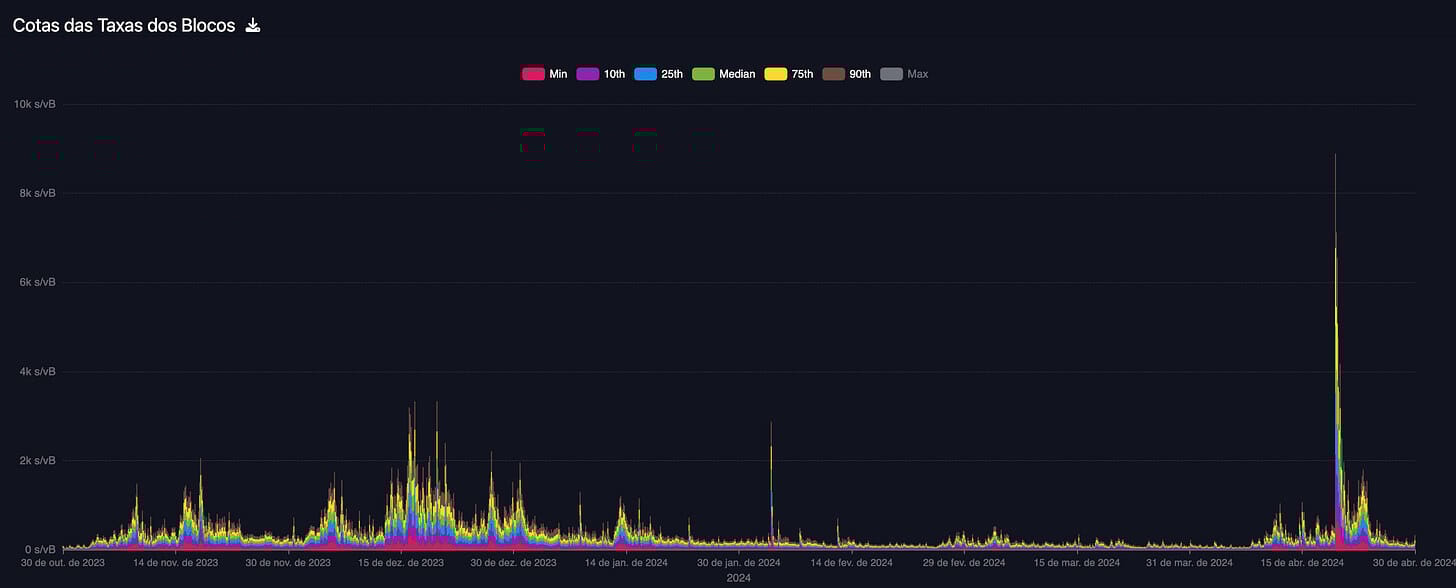1456x588 pixels.
Task: Click the chart title Cotas das Taxas dos Blocos
Action: [x=124, y=26]
